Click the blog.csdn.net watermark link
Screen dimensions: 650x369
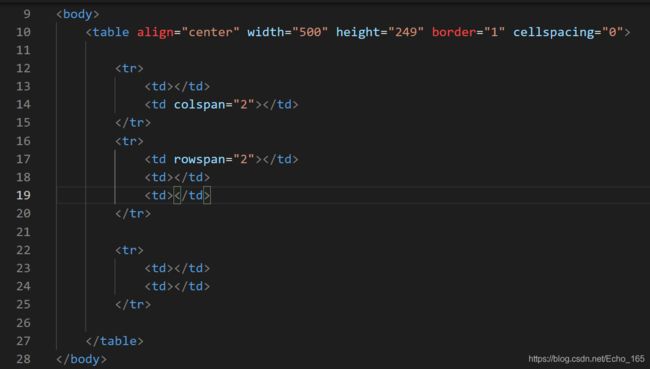pyautogui.click(x=586, y=359)
